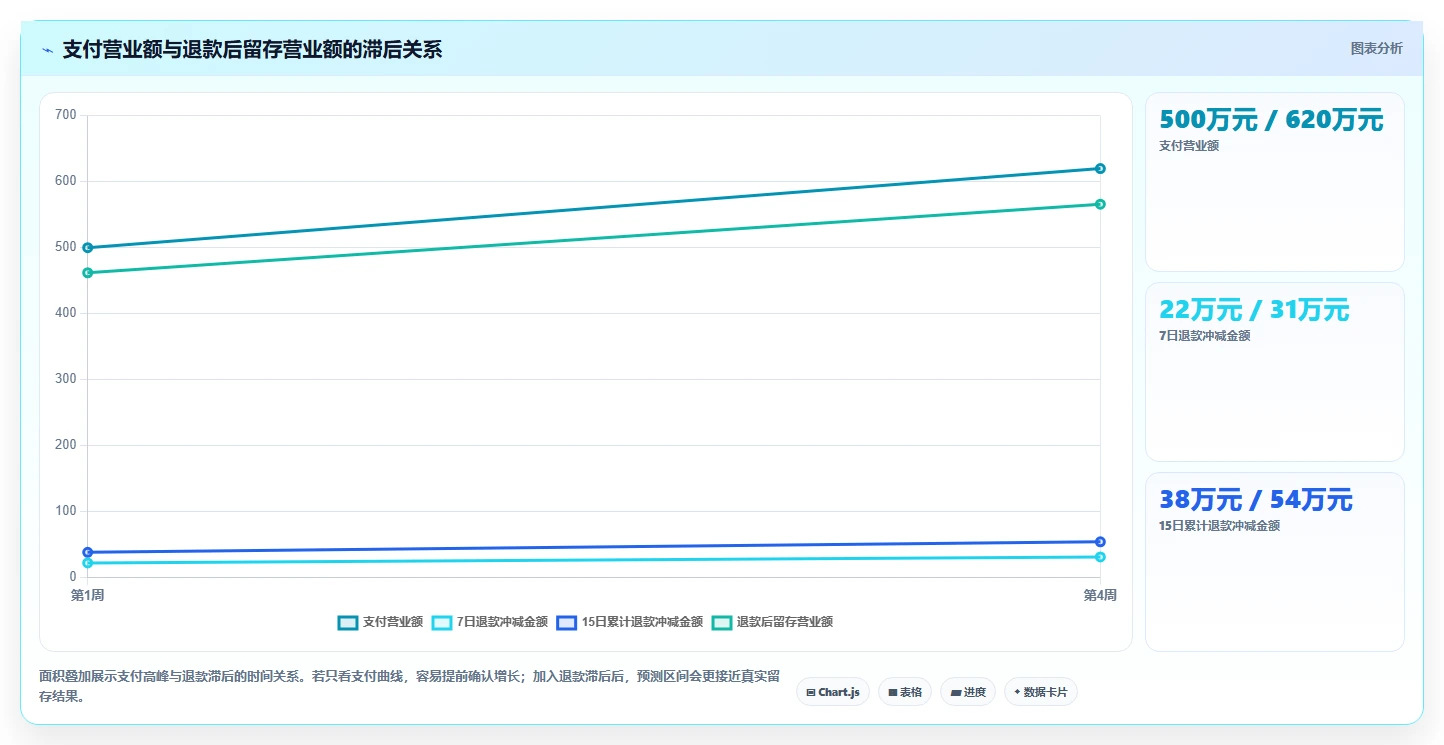Click the 100 y-axis label
Viewport: 1444px width, 745px height.
pyautogui.click(x=66, y=511)
